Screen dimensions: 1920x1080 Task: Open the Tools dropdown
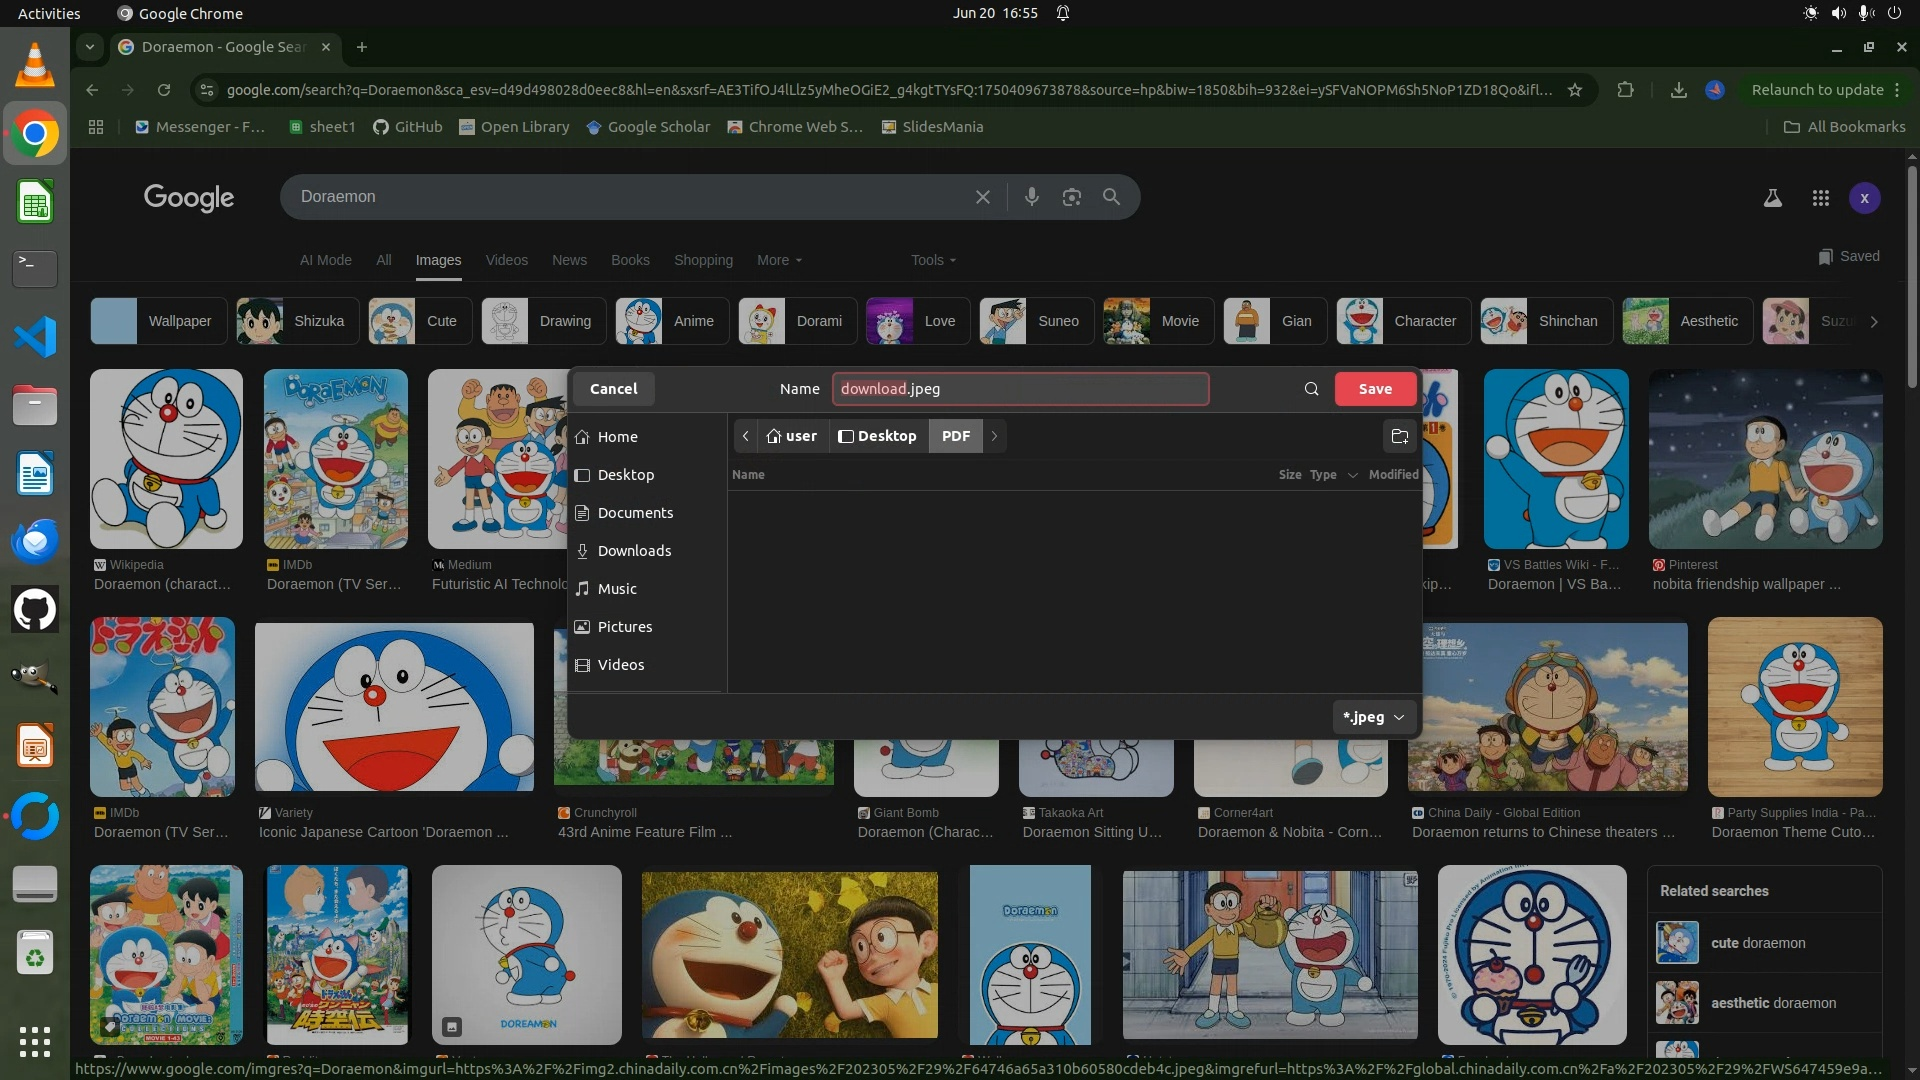pos(932,260)
